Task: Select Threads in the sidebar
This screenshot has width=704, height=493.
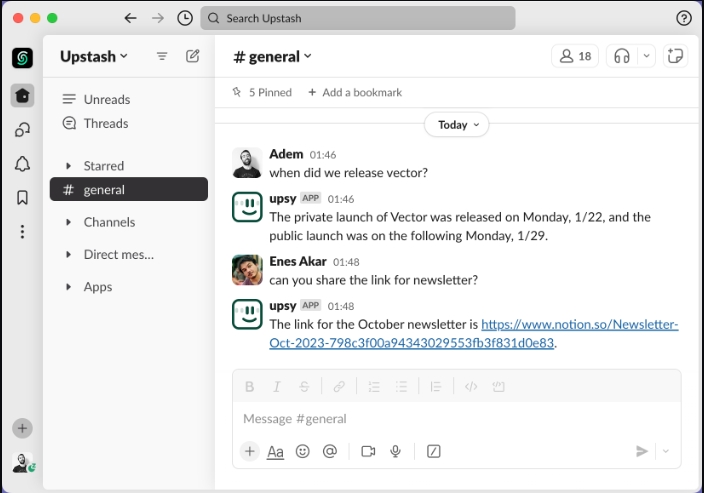Action: coord(106,123)
